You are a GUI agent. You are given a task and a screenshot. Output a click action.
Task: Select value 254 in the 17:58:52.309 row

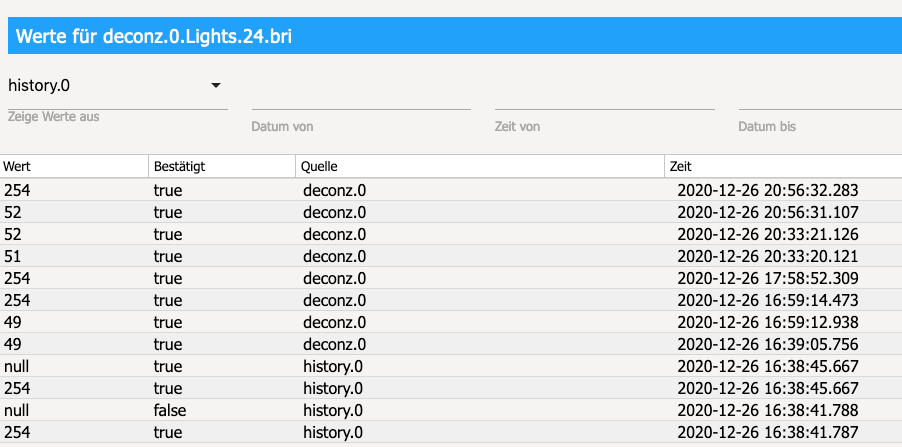[17, 278]
